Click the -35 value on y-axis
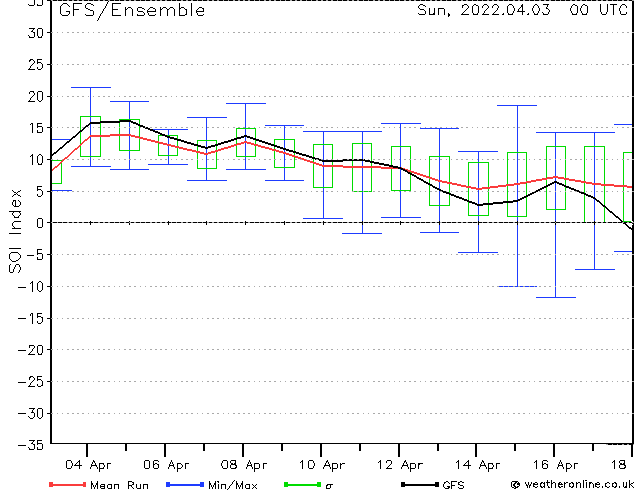The image size is (634, 490). tap(31, 445)
